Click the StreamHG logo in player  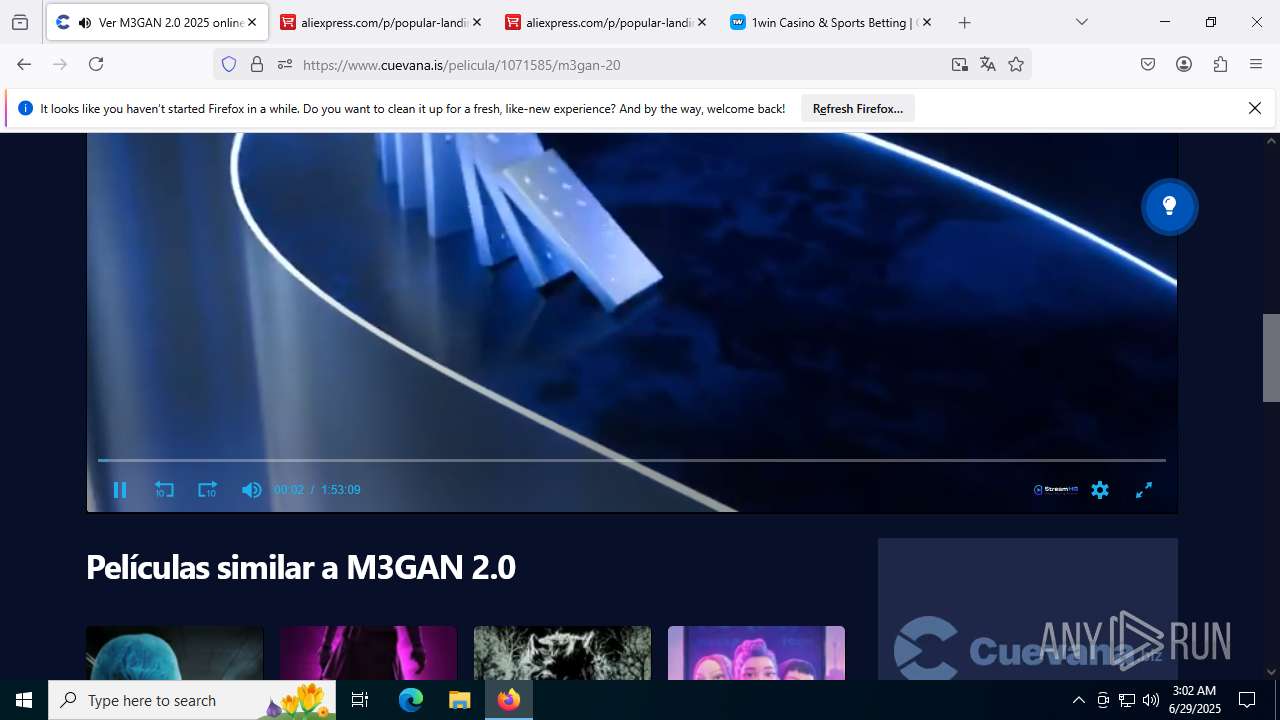pyautogui.click(x=1056, y=490)
